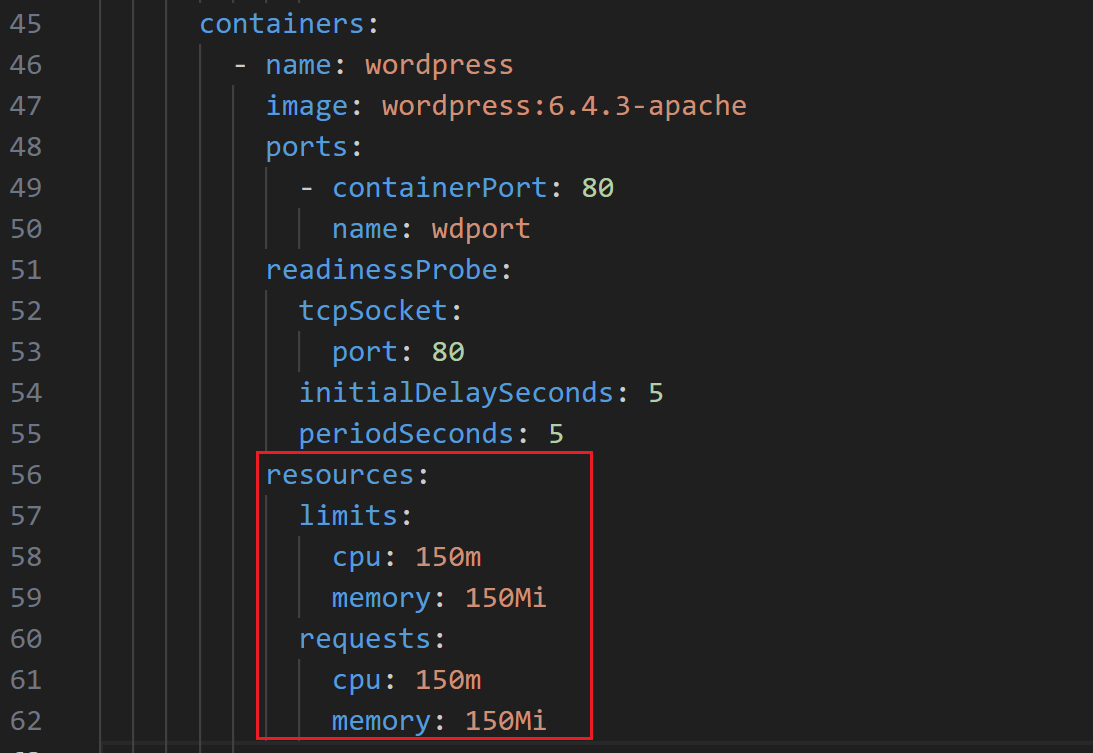Click 'initialDelaySeconds' key
Viewport: 1093px width, 753px height.
[456, 393]
